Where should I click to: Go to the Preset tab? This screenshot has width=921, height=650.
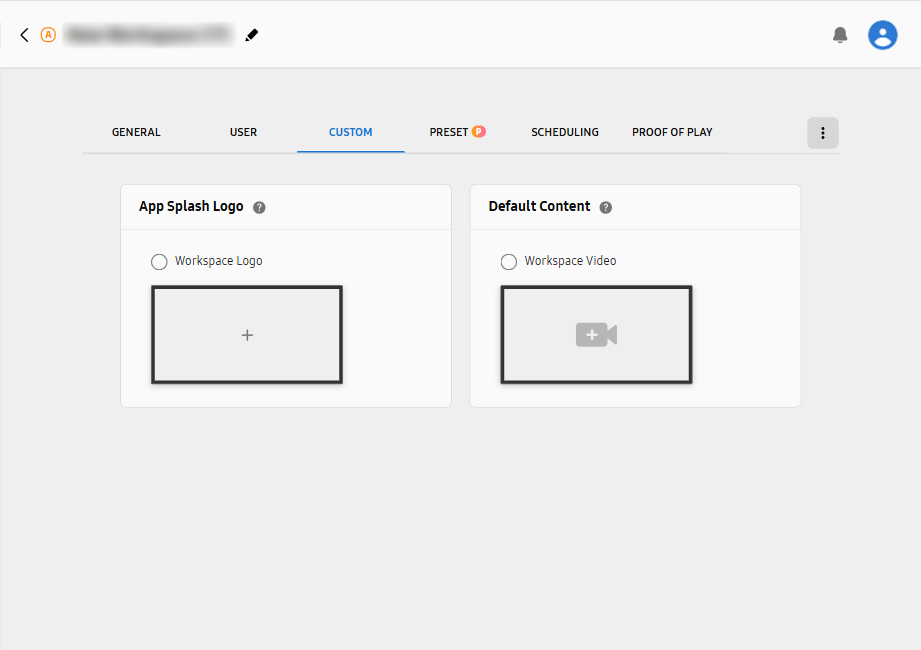[x=448, y=132]
